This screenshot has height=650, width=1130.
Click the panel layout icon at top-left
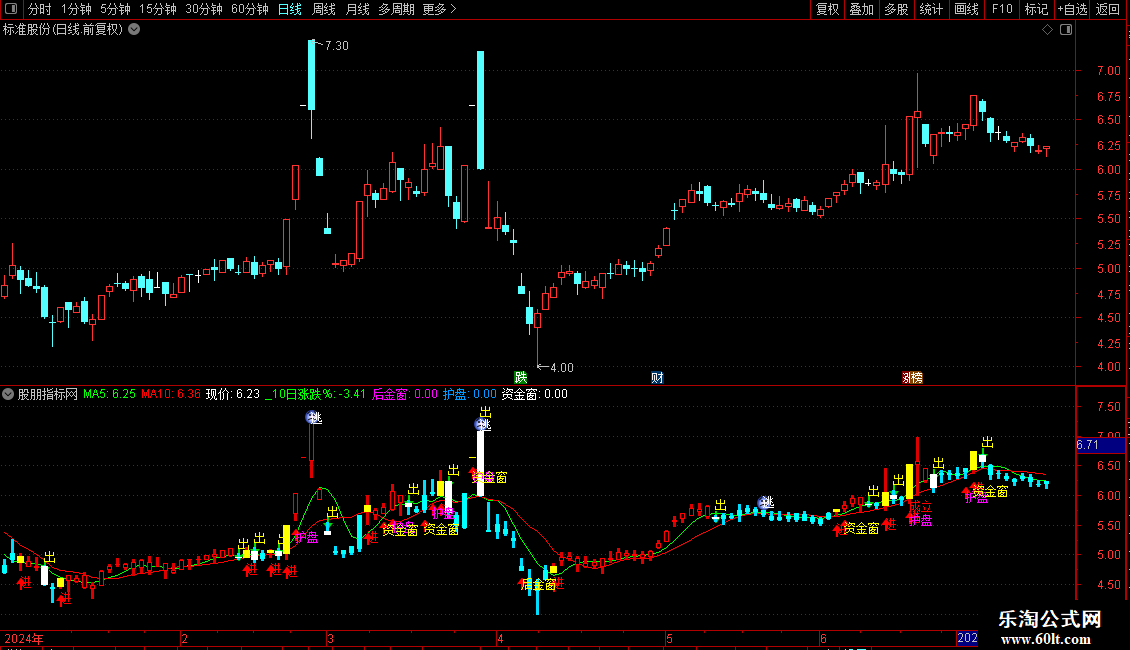(x=11, y=9)
